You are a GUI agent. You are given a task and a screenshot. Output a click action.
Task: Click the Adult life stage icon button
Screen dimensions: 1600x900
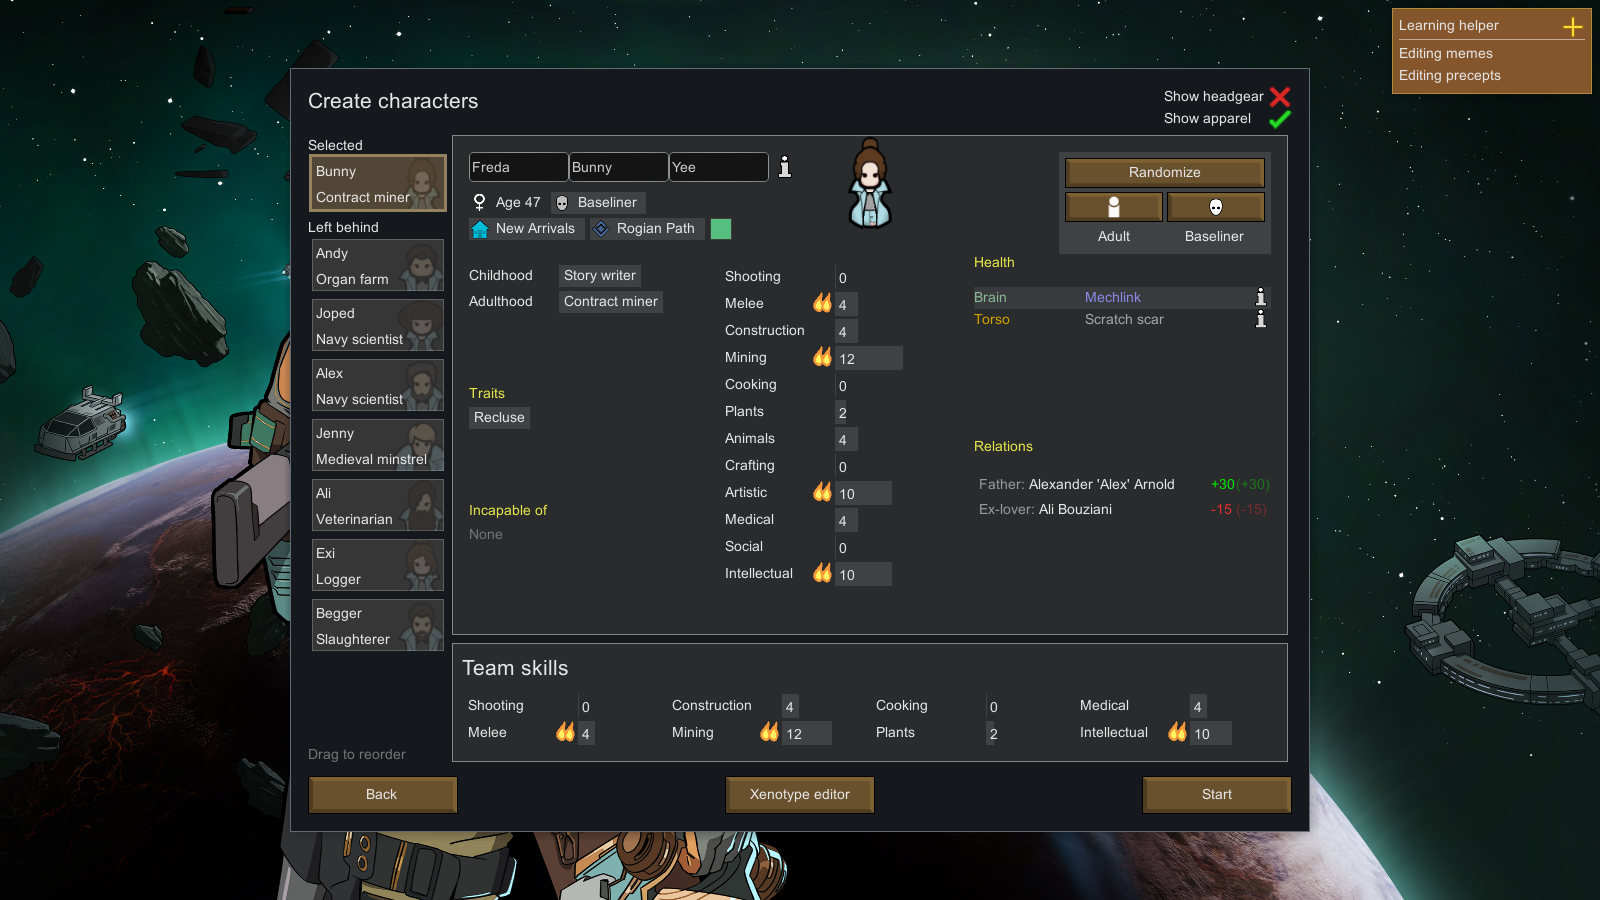(1114, 207)
